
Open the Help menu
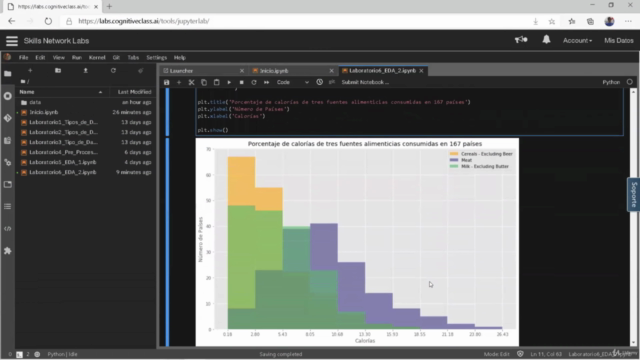pyautogui.click(x=180, y=58)
